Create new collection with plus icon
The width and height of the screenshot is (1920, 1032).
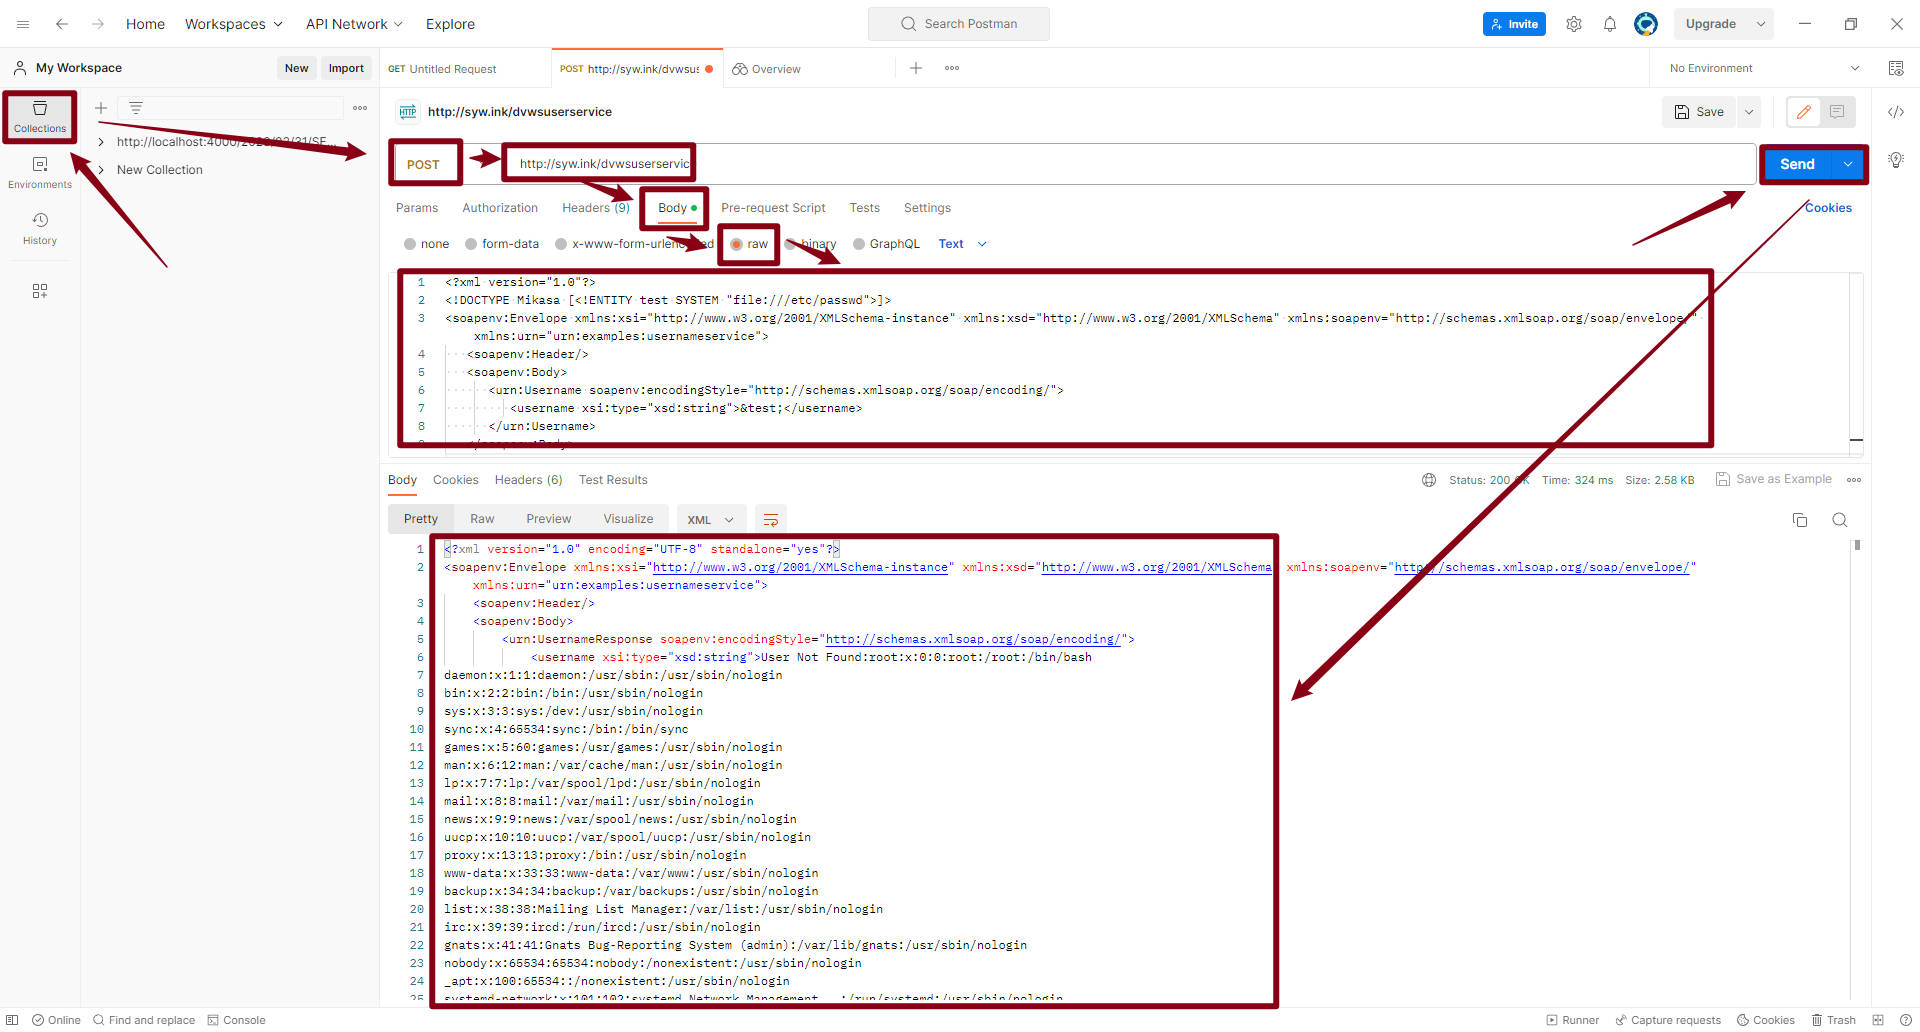tap(101, 108)
